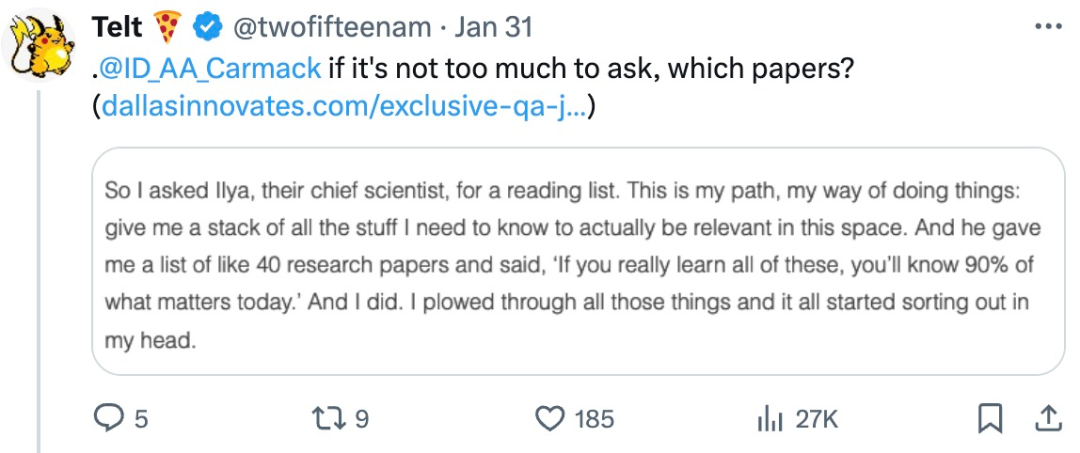Open the three-dot more options menu
The width and height of the screenshot is (1080, 453).
coord(1049,26)
